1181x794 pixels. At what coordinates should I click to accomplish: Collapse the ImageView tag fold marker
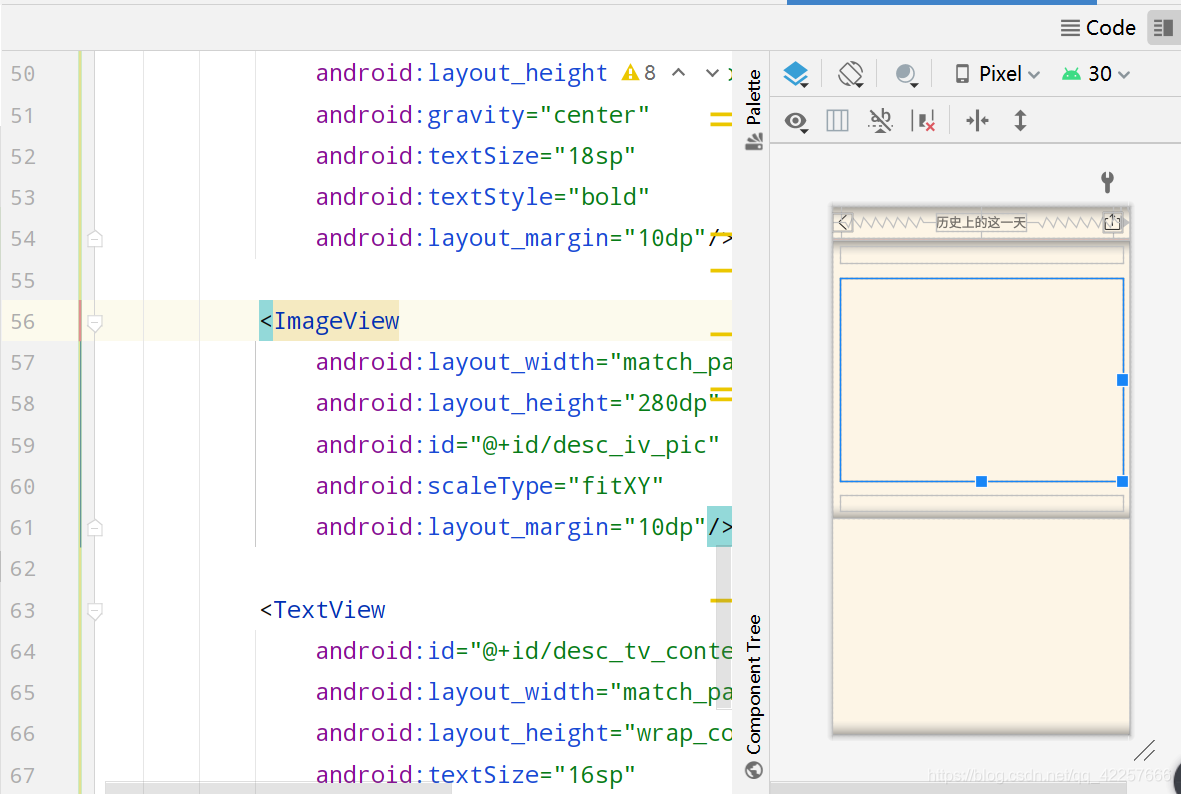(x=95, y=322)
